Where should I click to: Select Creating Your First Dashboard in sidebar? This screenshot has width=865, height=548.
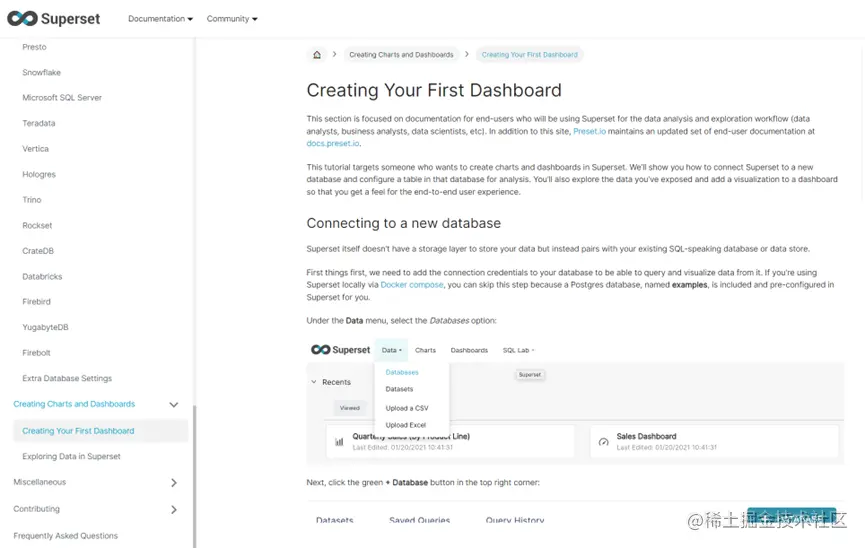point(100,431)
